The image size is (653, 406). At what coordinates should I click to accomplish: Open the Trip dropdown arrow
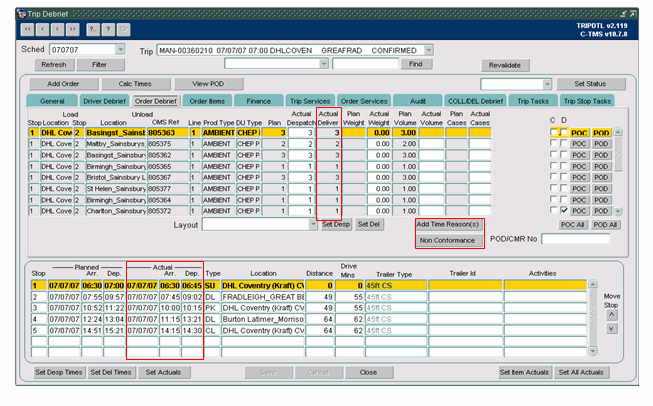click(429, 50)
